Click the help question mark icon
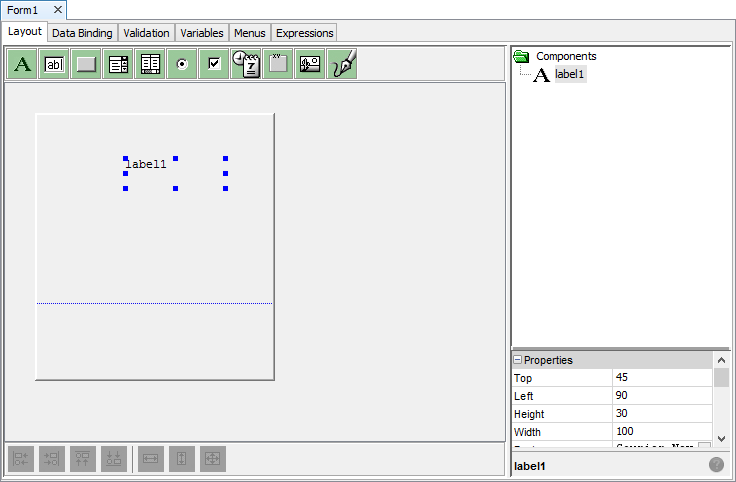 (x=716, y=465)
